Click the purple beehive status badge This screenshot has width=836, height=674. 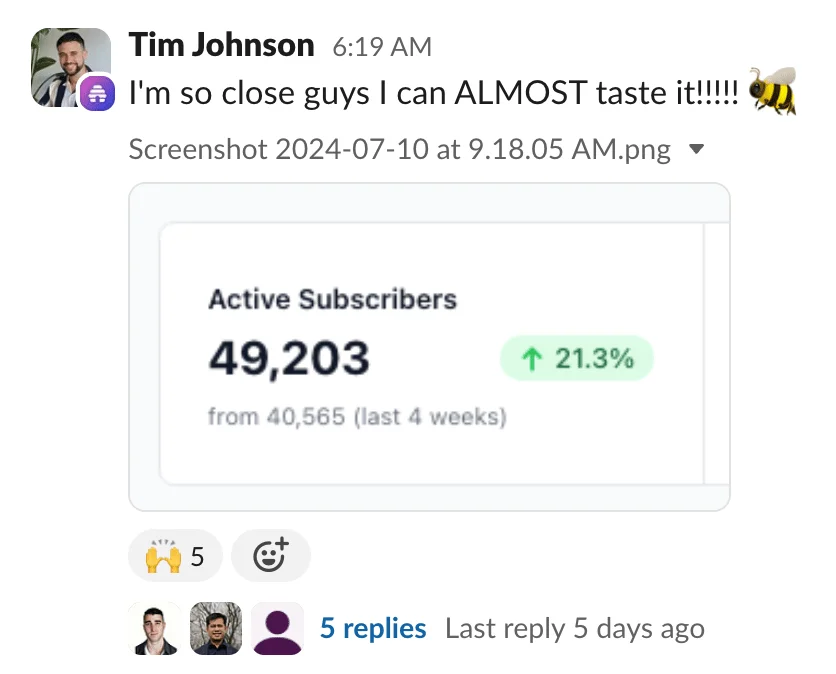point(97,93)
